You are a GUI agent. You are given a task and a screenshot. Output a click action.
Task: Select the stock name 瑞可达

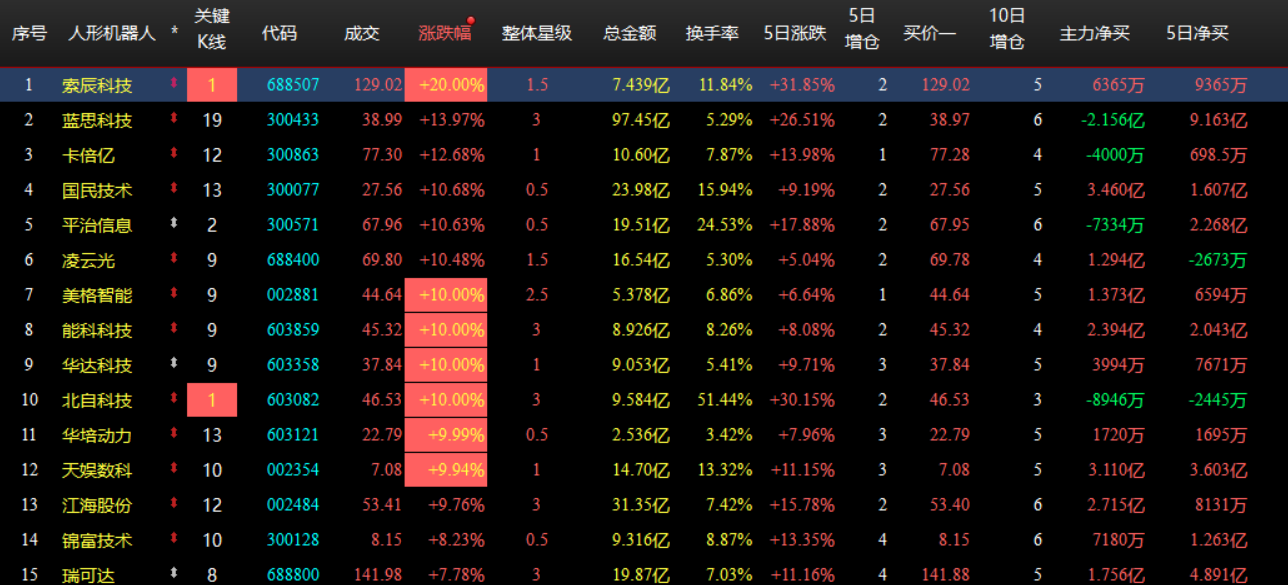coord(88,576)
